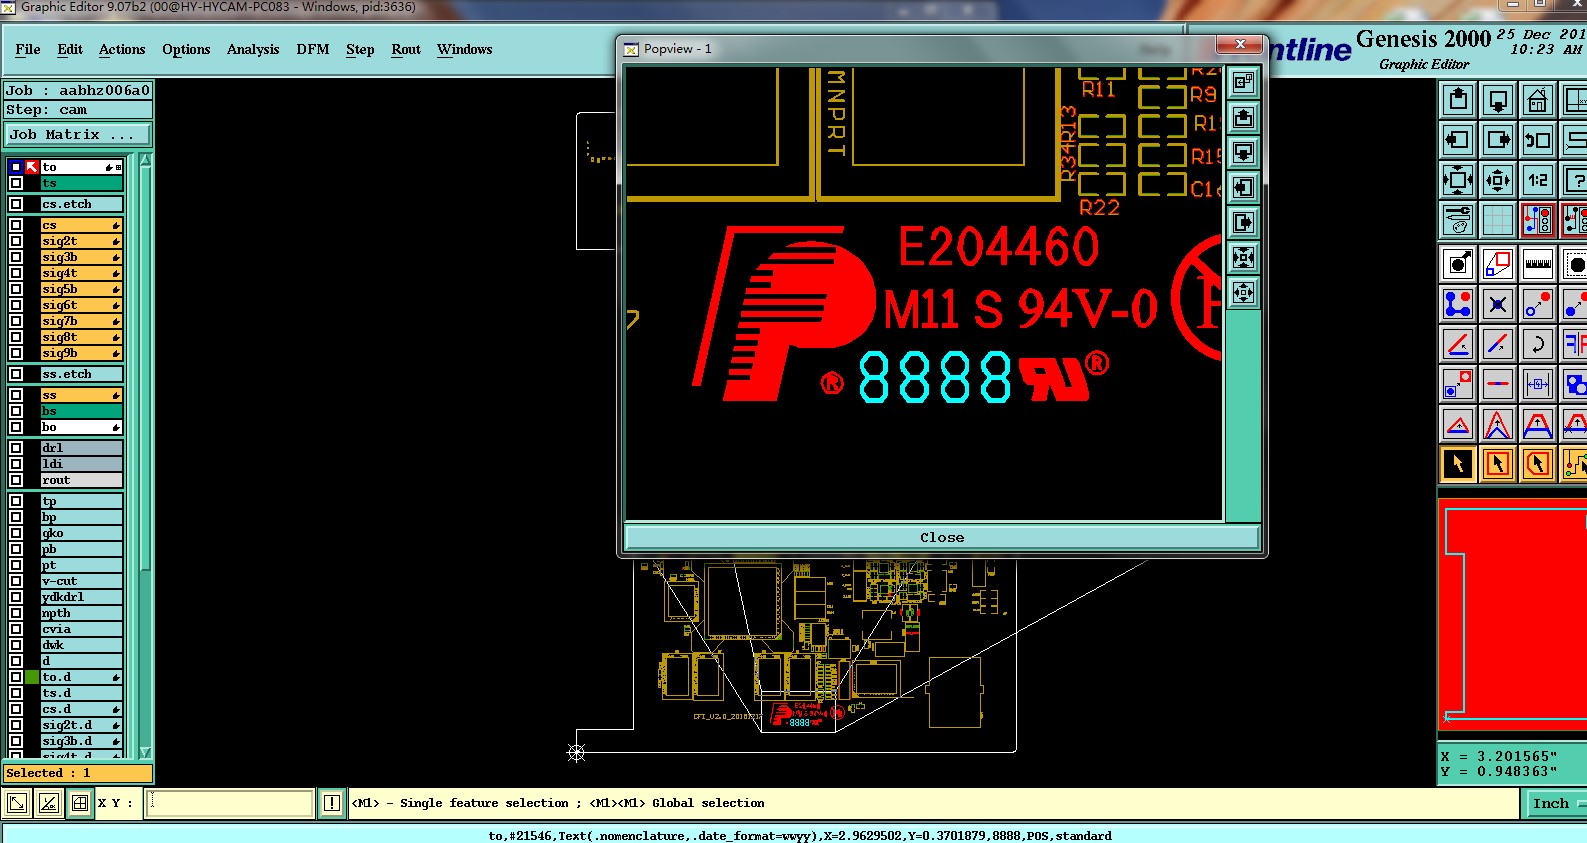Click the dimension spacing icon
The width and height of the screenshot is (1587, 843).
[x=1538, y=384]
